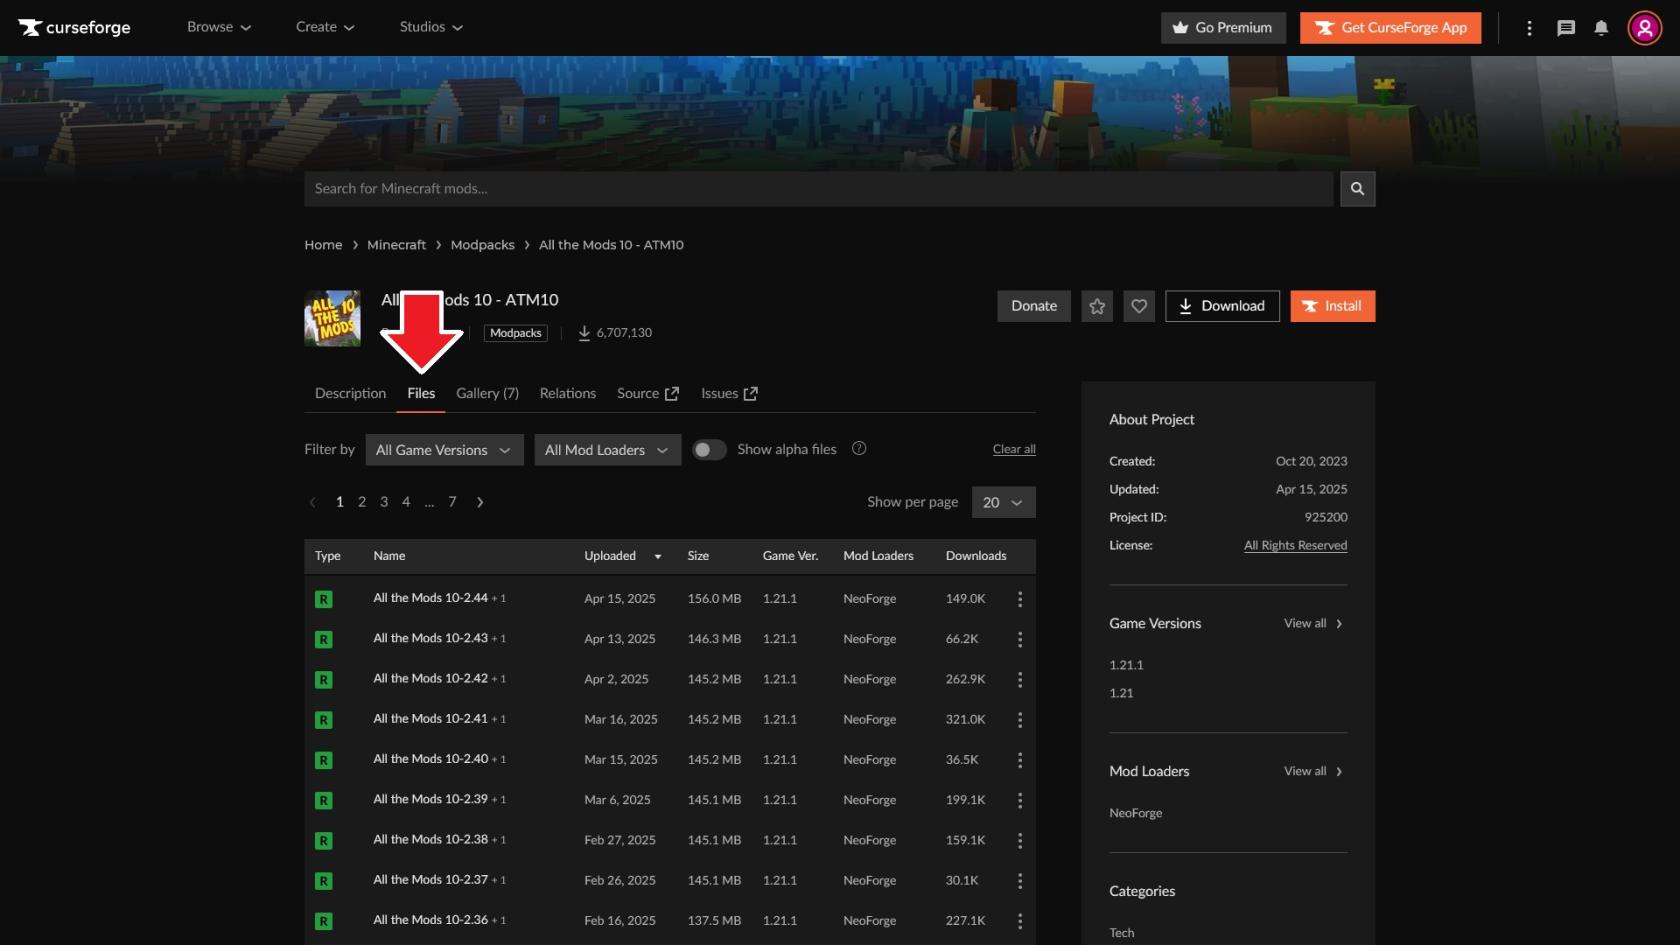Navigate to Modpacks breadcrumb
1680x945 pixels.
pyautogui.click(x=483, y=245)
